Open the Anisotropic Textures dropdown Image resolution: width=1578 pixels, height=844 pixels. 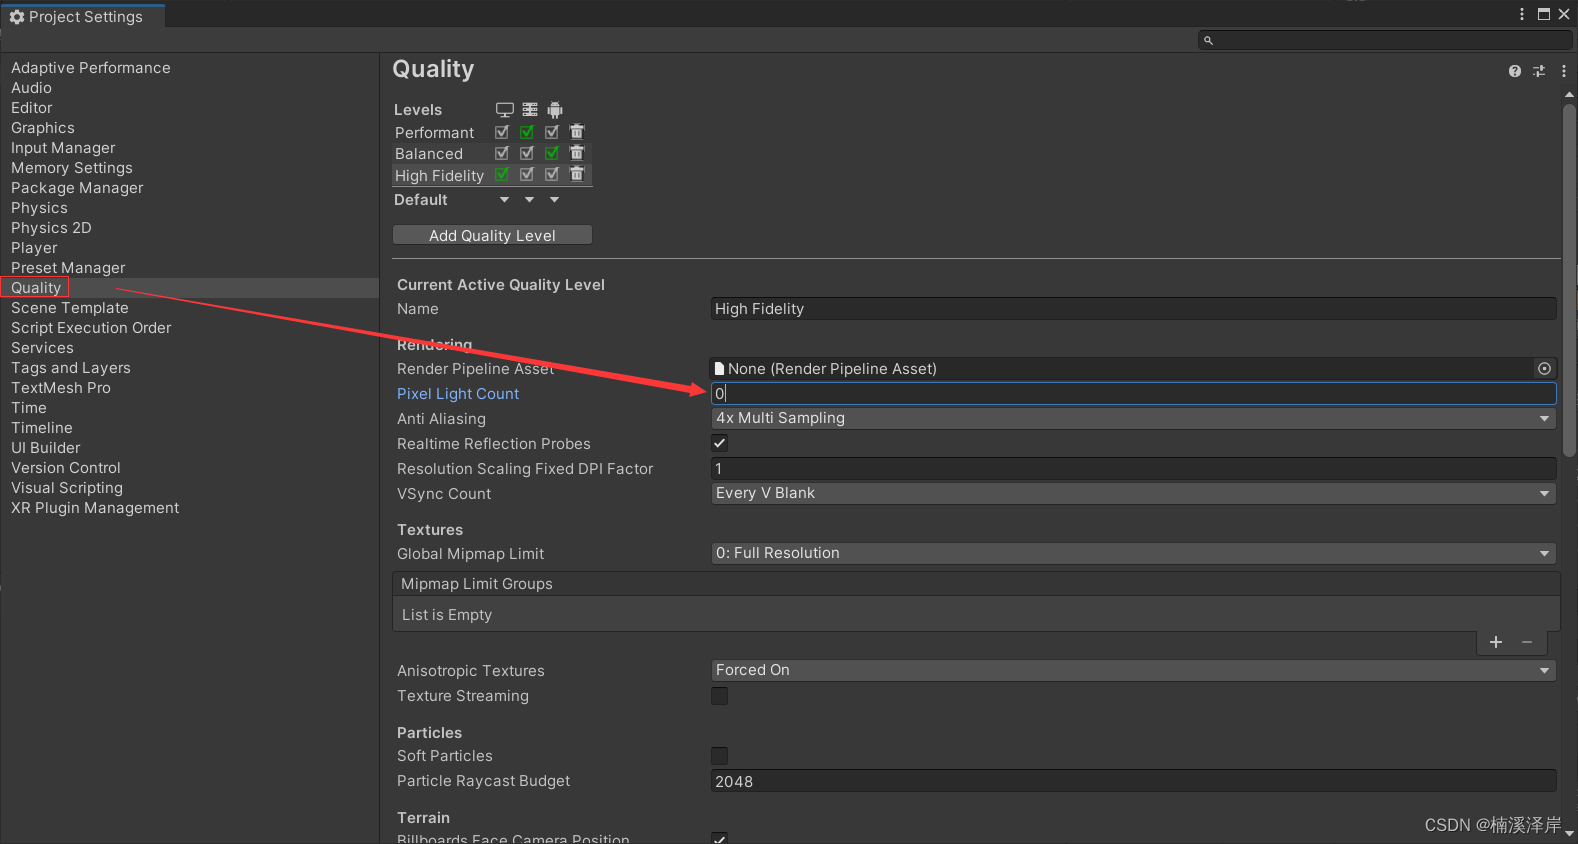pos(1133,670)
